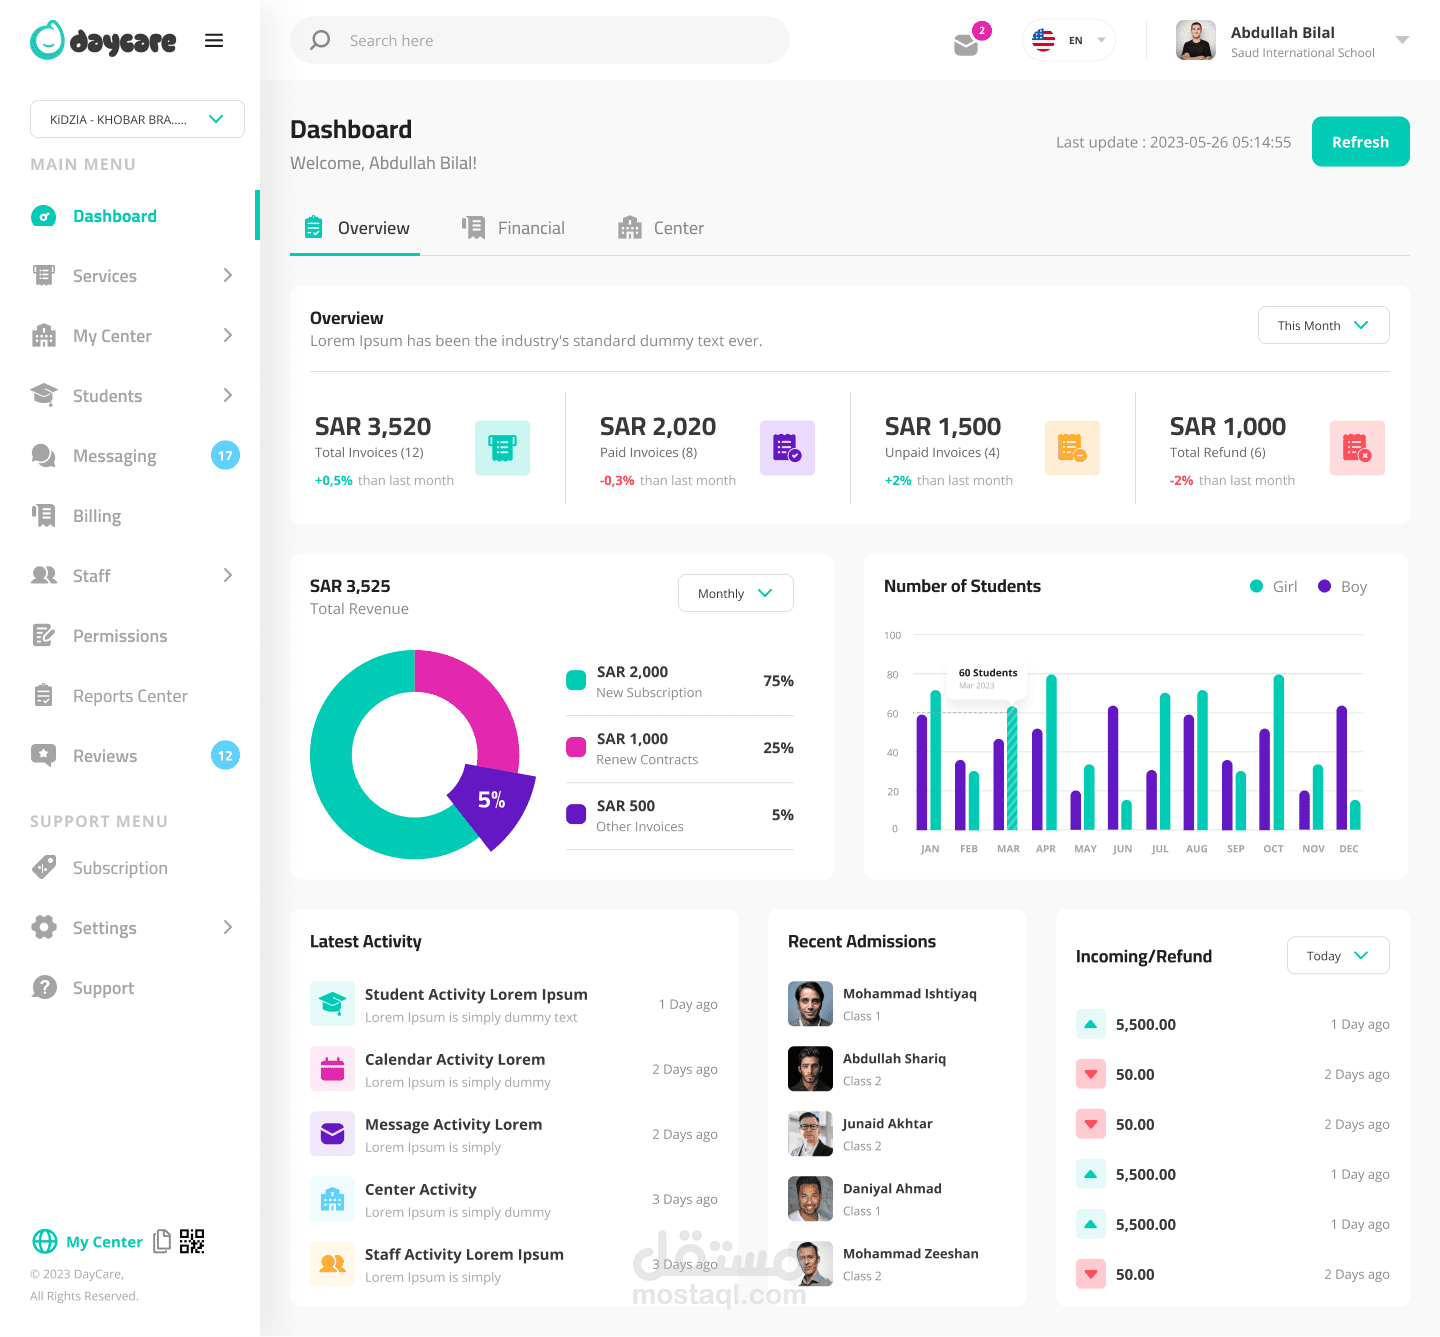Switch to the Financial tab

(x=513, y=228)
